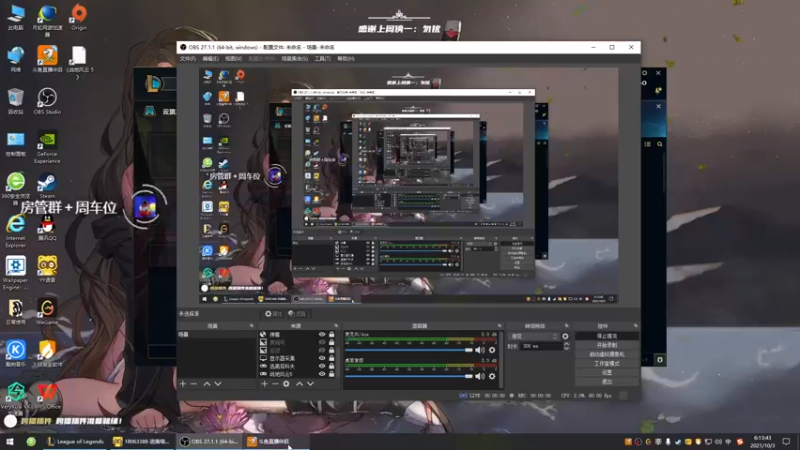Click the 属性 properties button above docks
Viewport: 800px width, 450px height.
point(273,314)
